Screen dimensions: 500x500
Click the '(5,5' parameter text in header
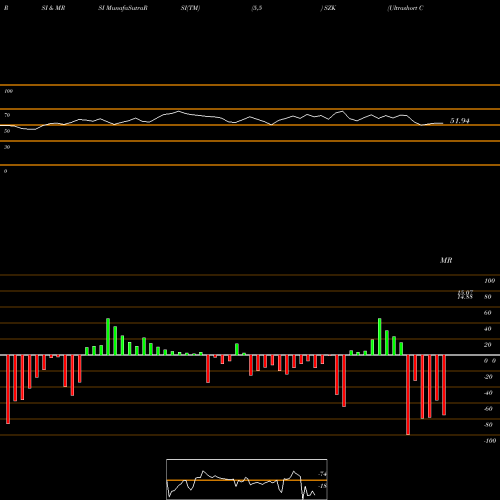click(x=257, y=8)
